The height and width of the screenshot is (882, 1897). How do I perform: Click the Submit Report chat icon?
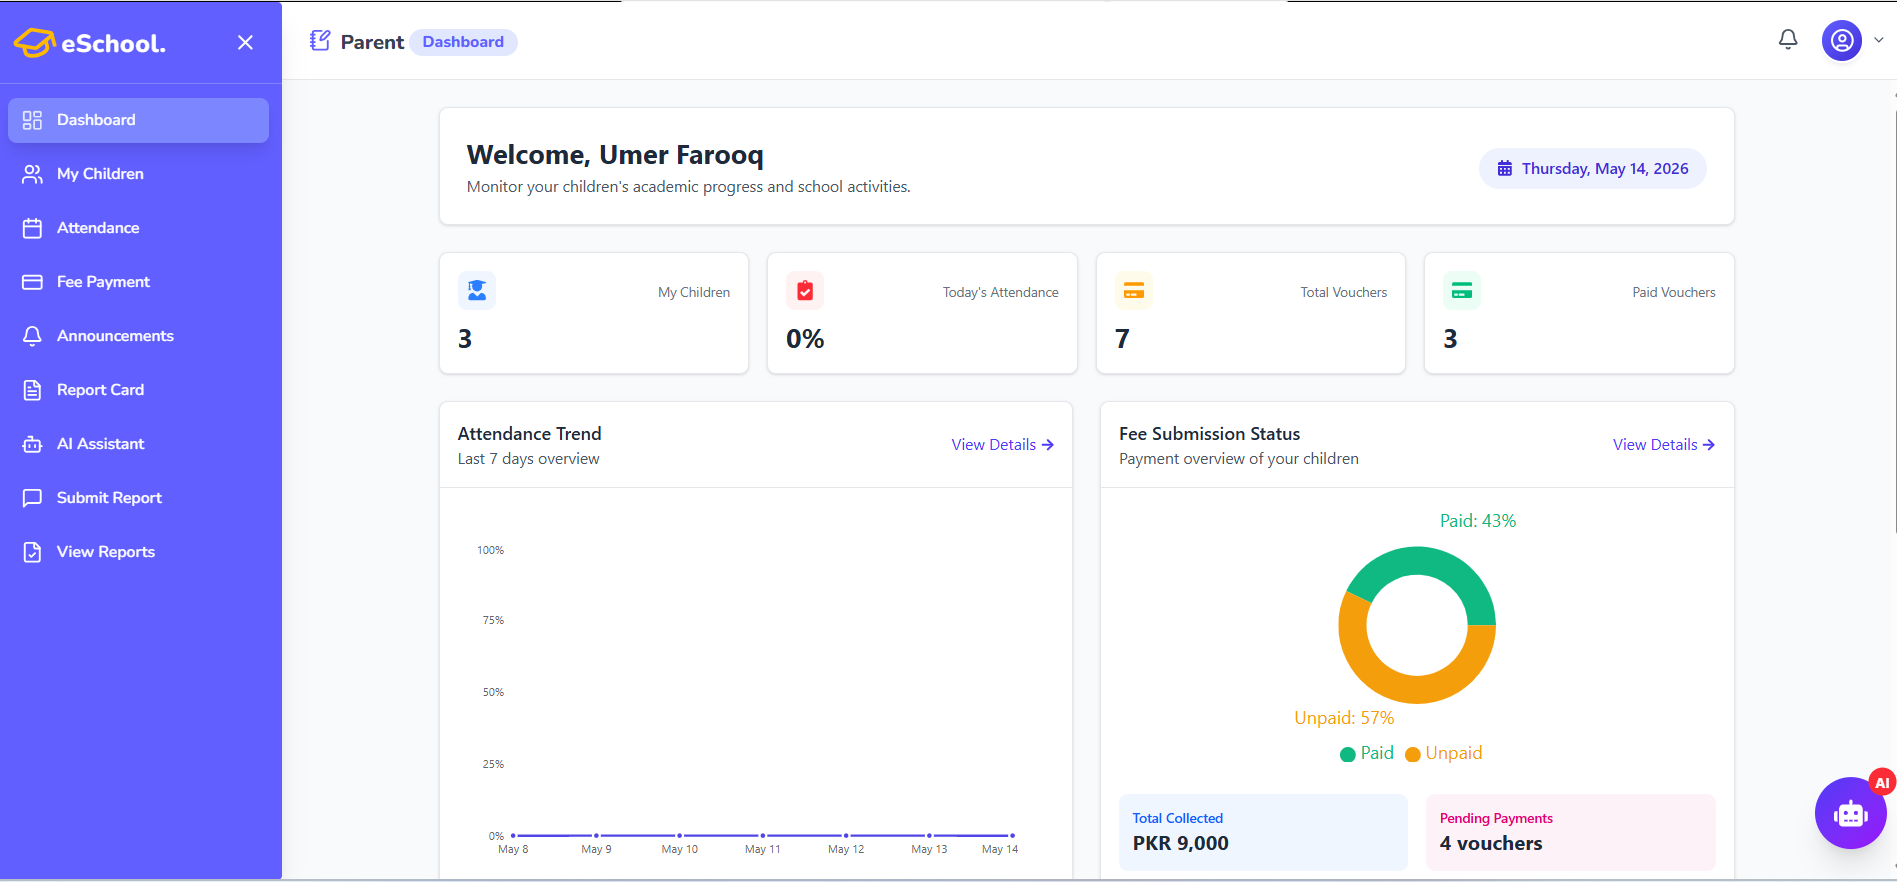(32, 498)
